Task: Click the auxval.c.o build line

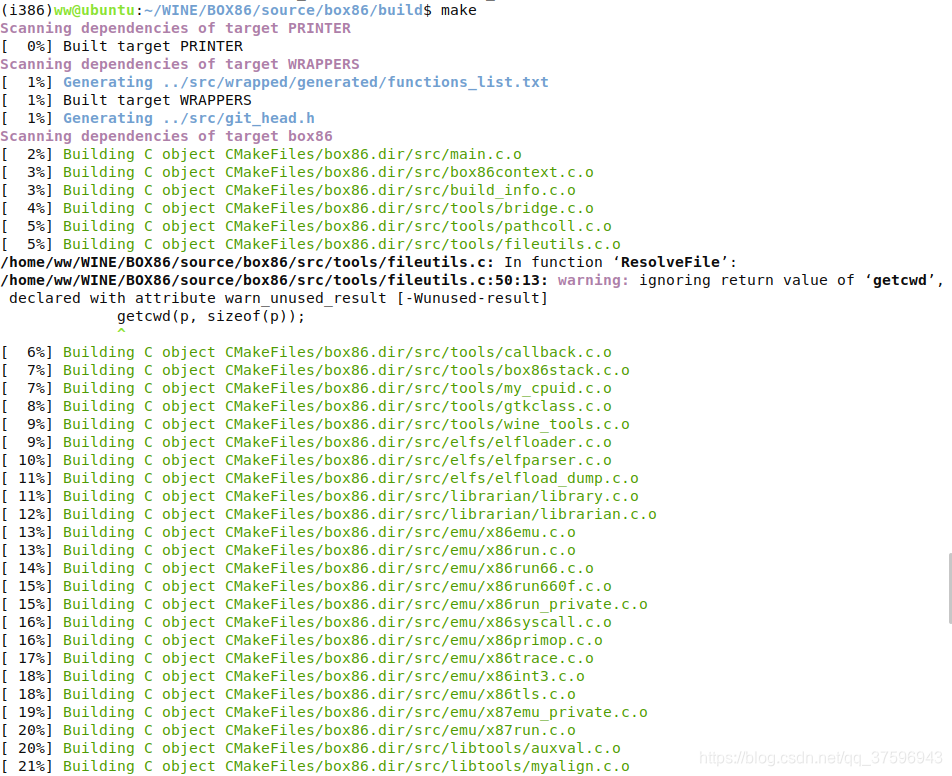Action: pos(310,749)
